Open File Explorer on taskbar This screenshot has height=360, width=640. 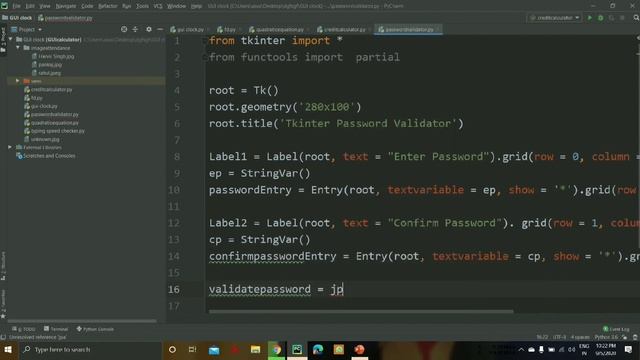pyautogui.click(x=256, y=350)
